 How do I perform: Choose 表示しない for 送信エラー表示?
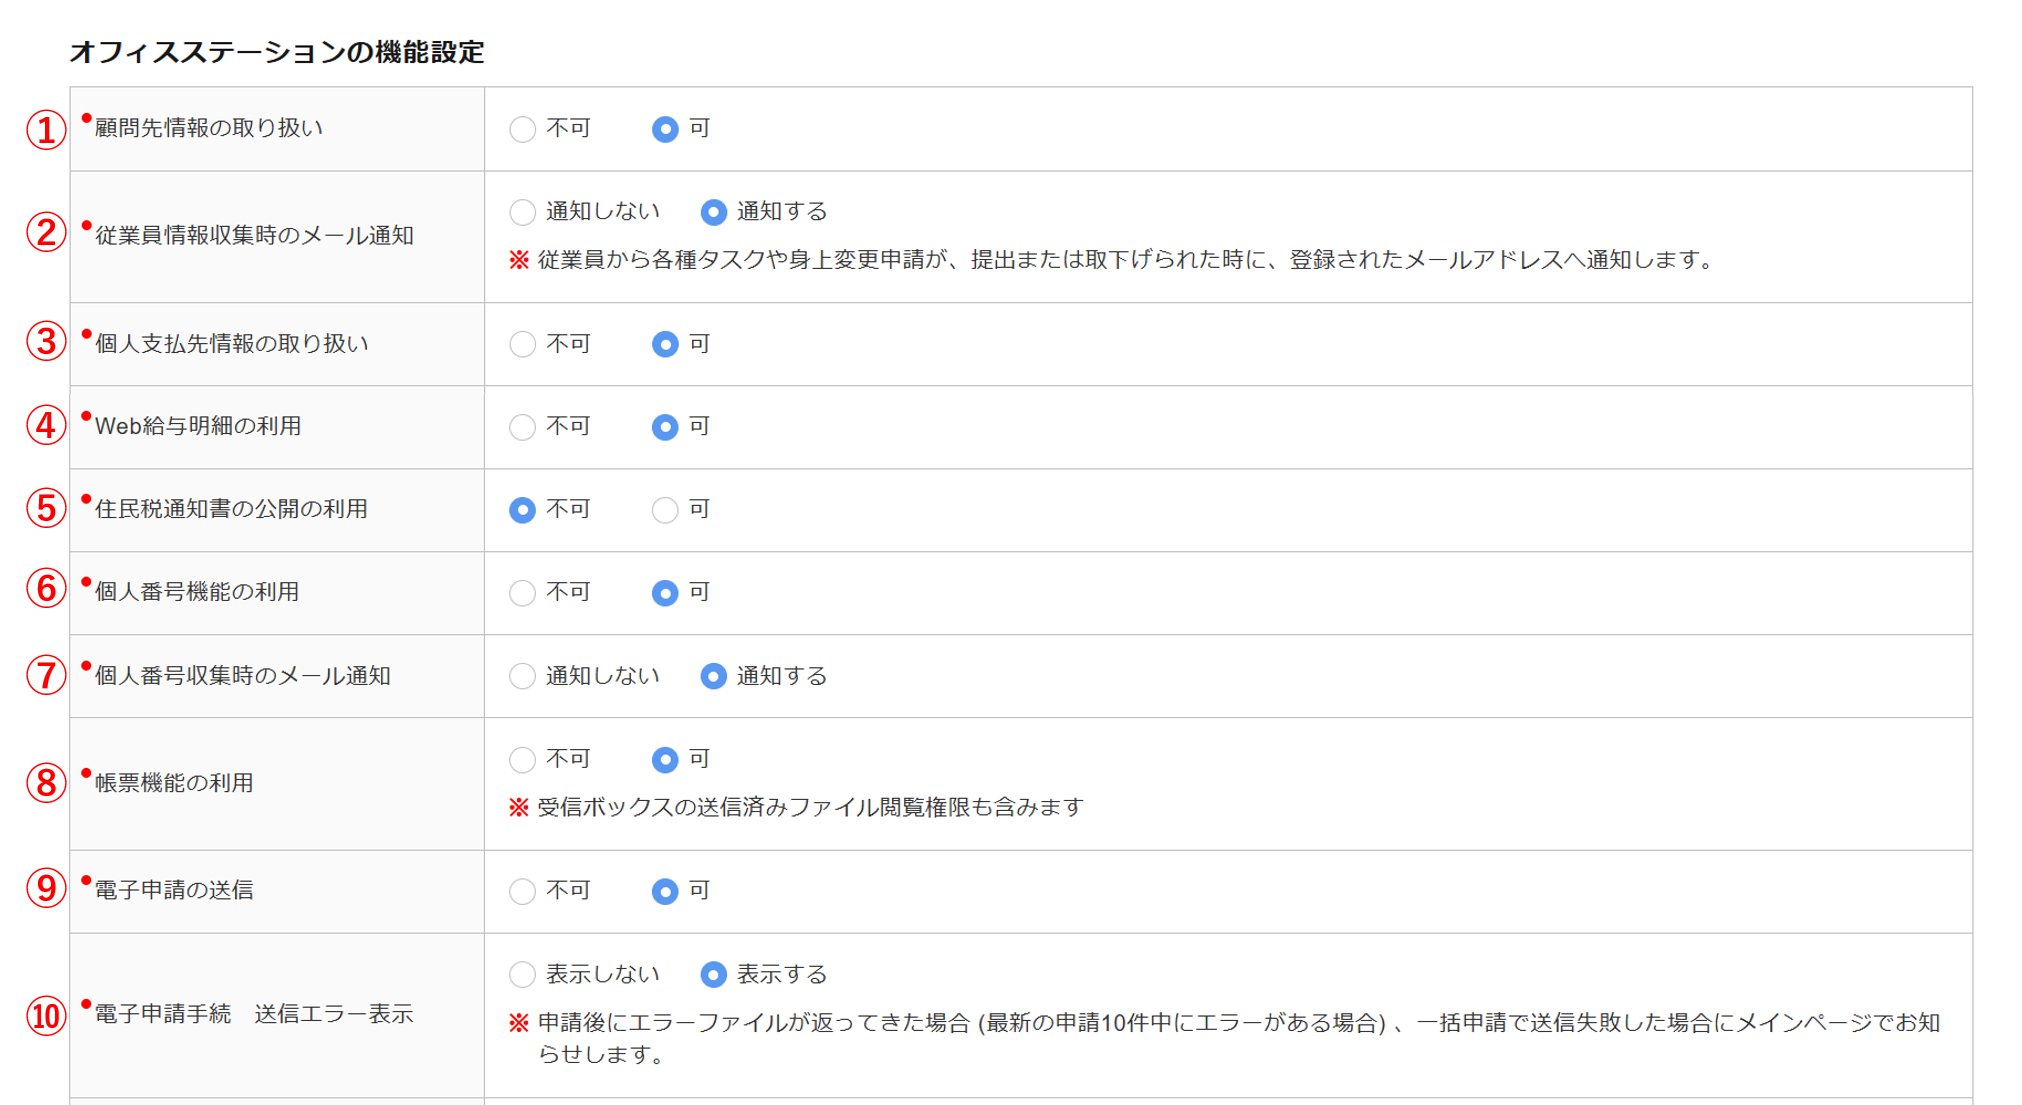pos(522,974)
